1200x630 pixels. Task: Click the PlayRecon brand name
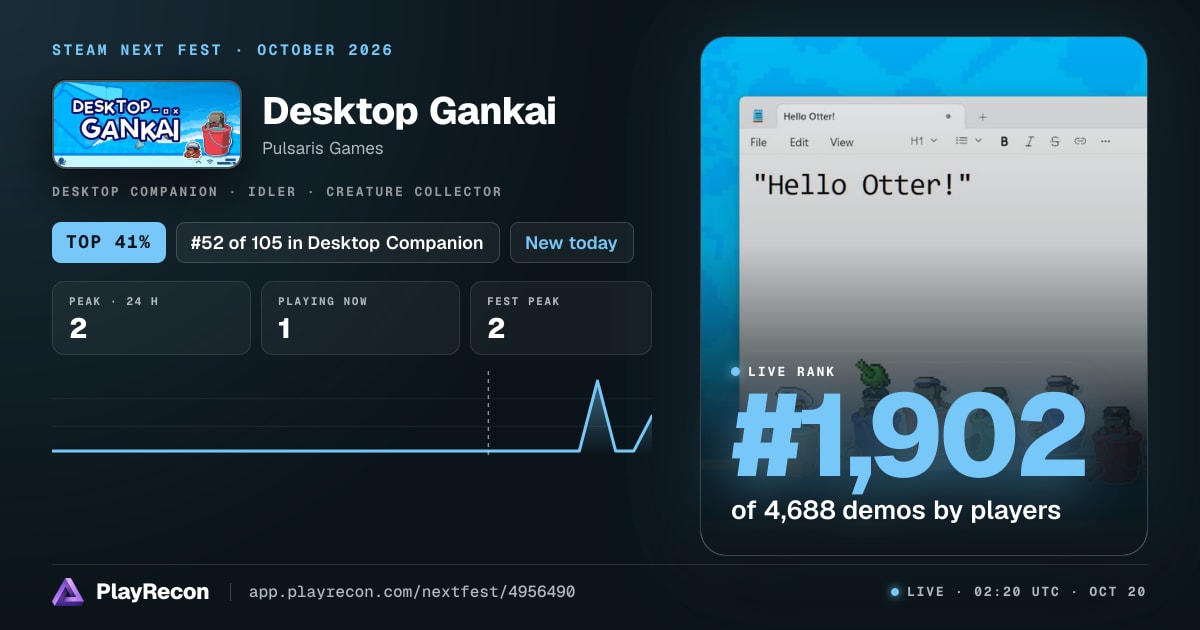[153, 592]
